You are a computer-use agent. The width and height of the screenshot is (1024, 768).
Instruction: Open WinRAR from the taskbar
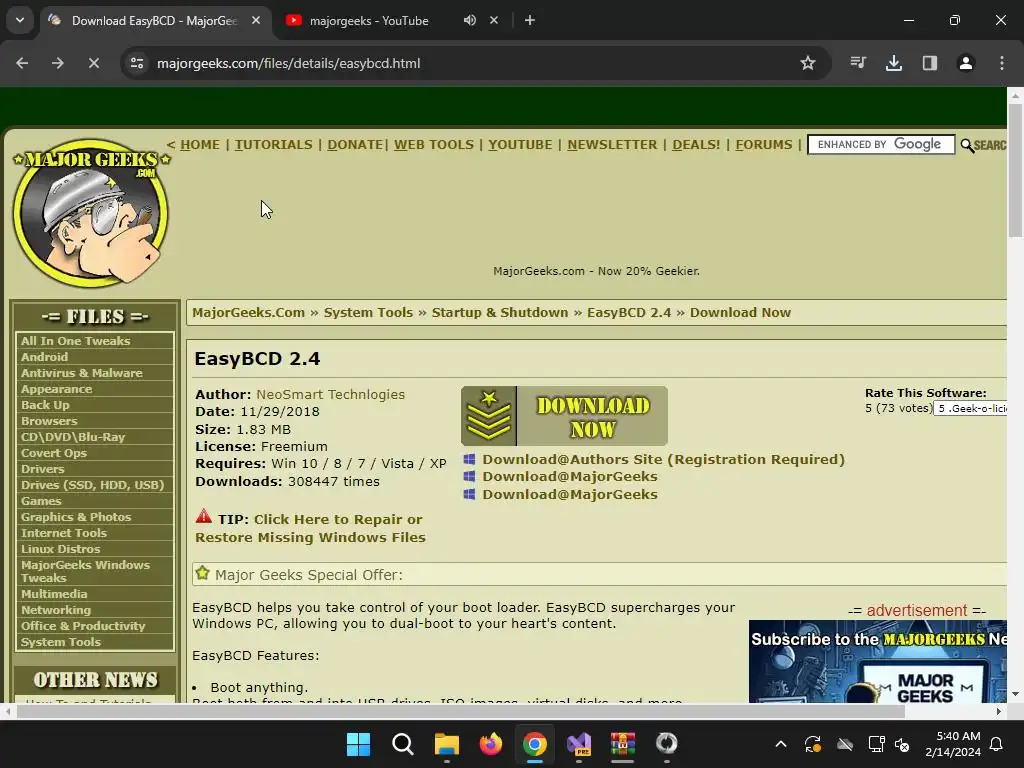coord(622,744)
